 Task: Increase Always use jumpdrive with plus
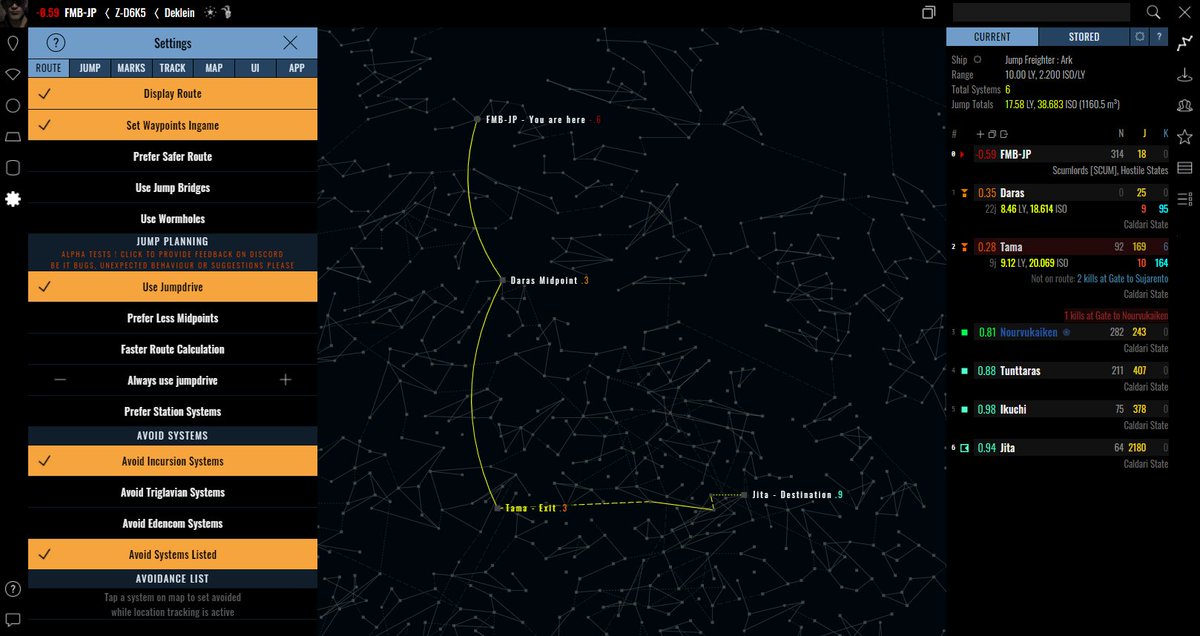click(285, 380)
